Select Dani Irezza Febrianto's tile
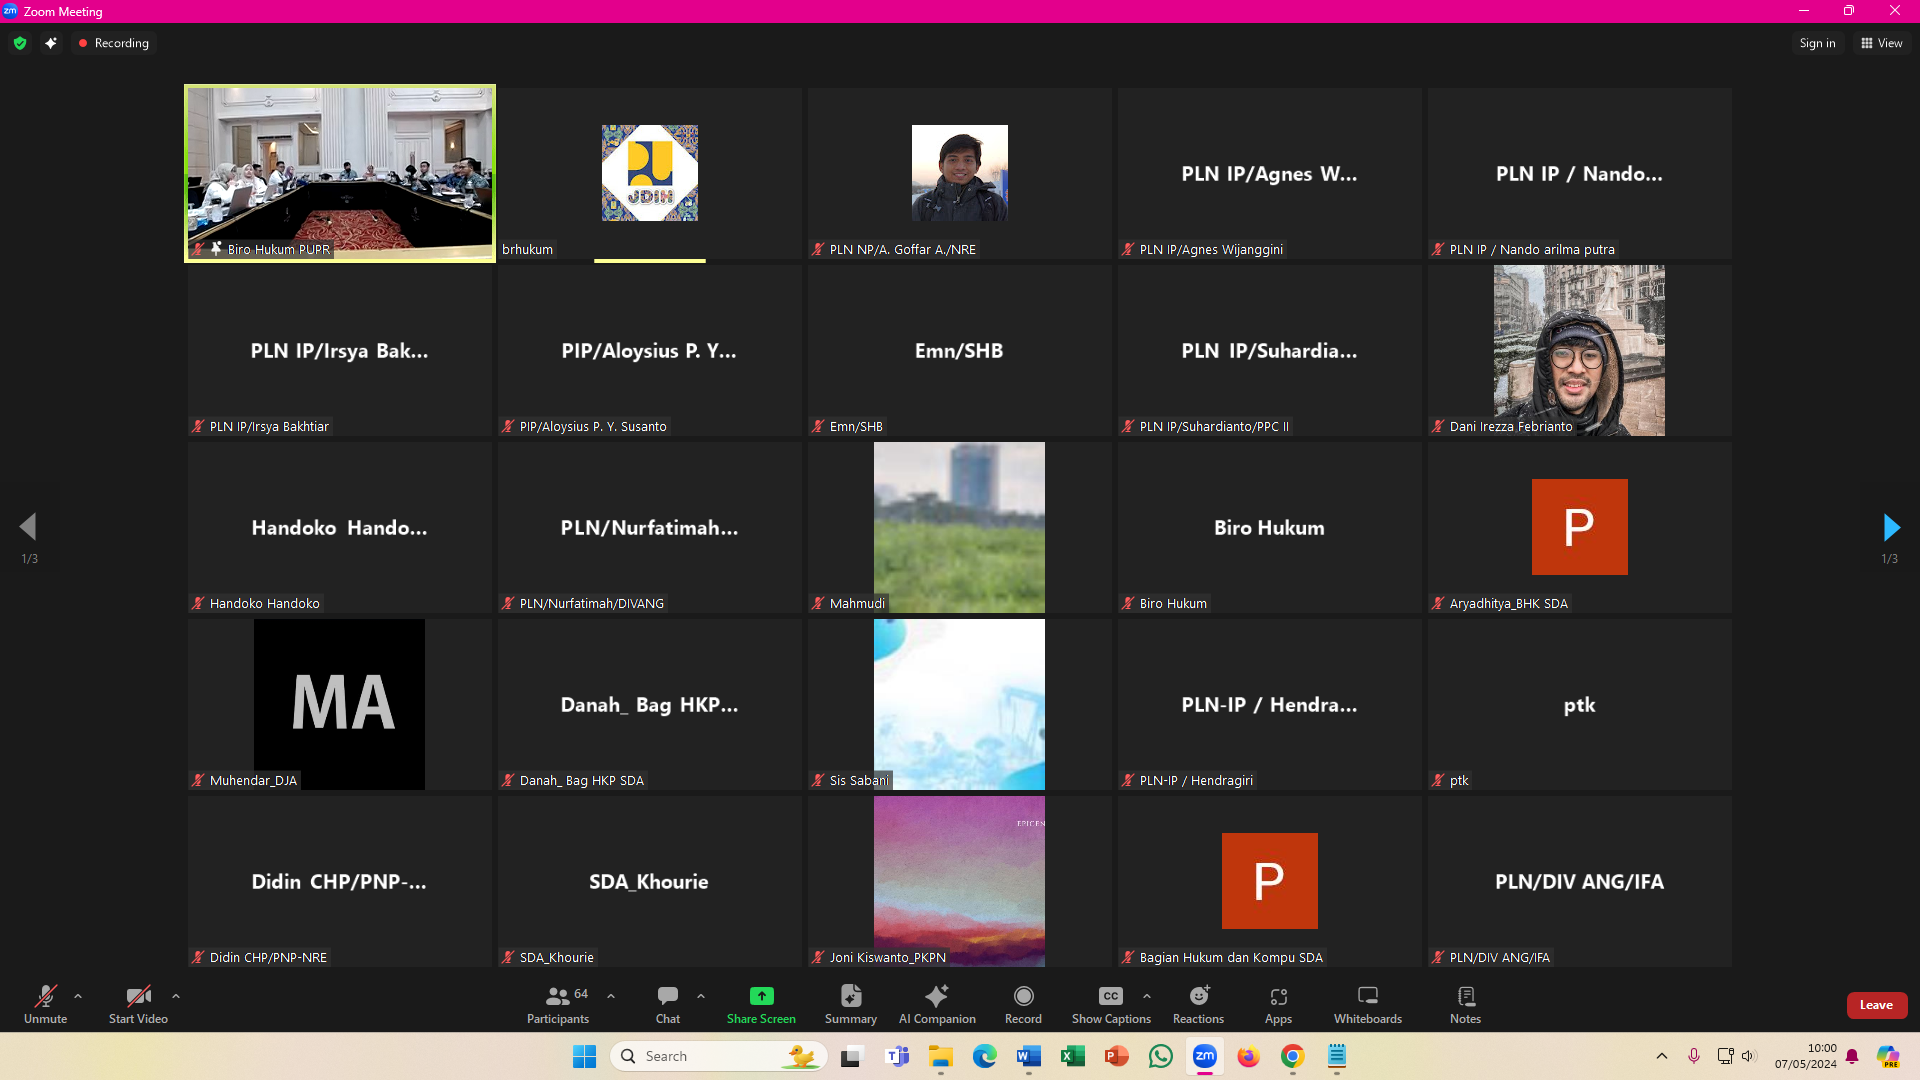 1580,350
